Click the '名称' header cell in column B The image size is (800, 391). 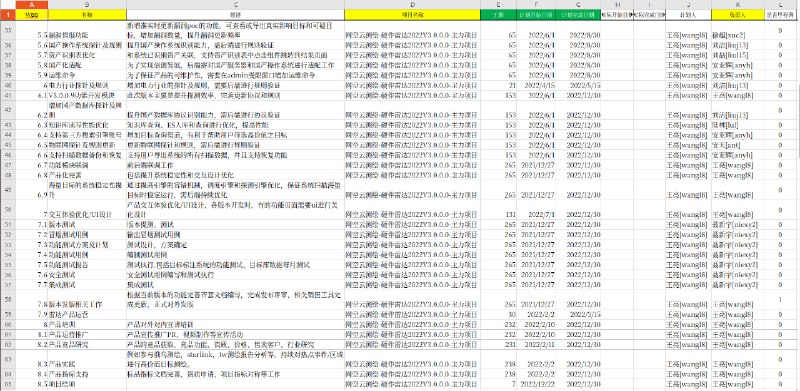coord(87,15)
